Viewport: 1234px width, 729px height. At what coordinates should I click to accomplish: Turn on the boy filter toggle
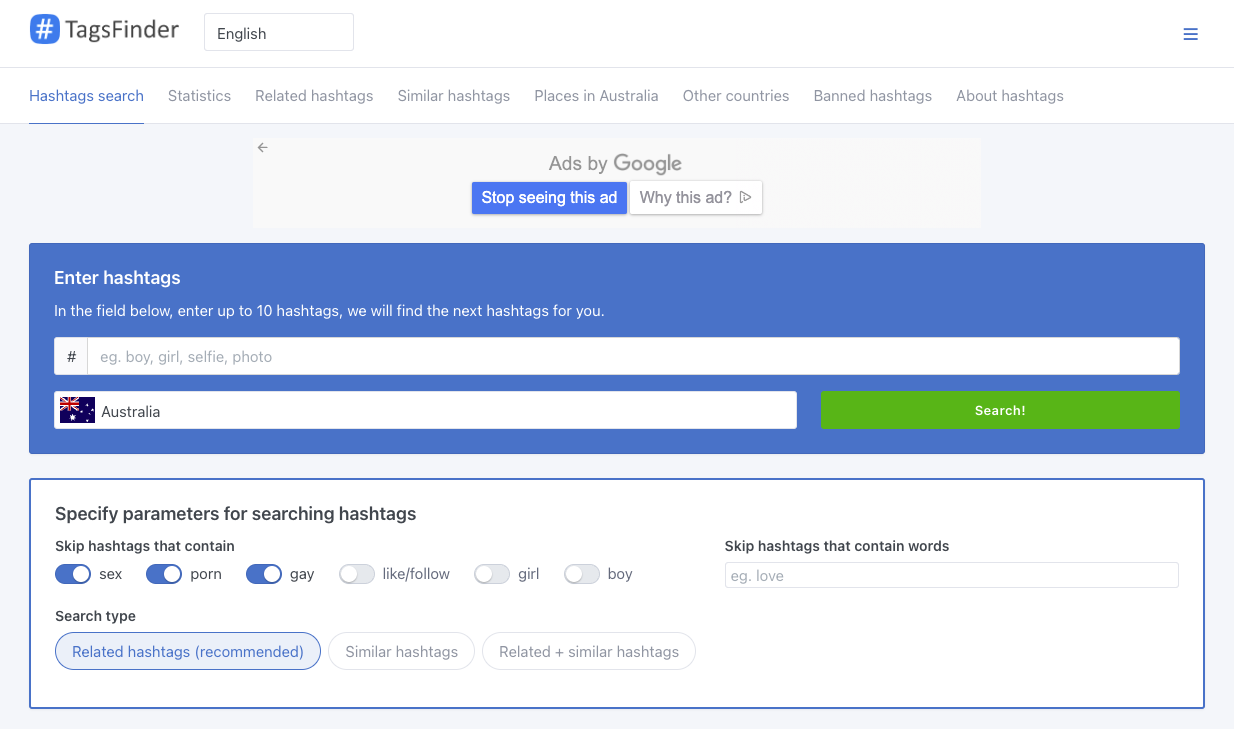pos(582,574)
